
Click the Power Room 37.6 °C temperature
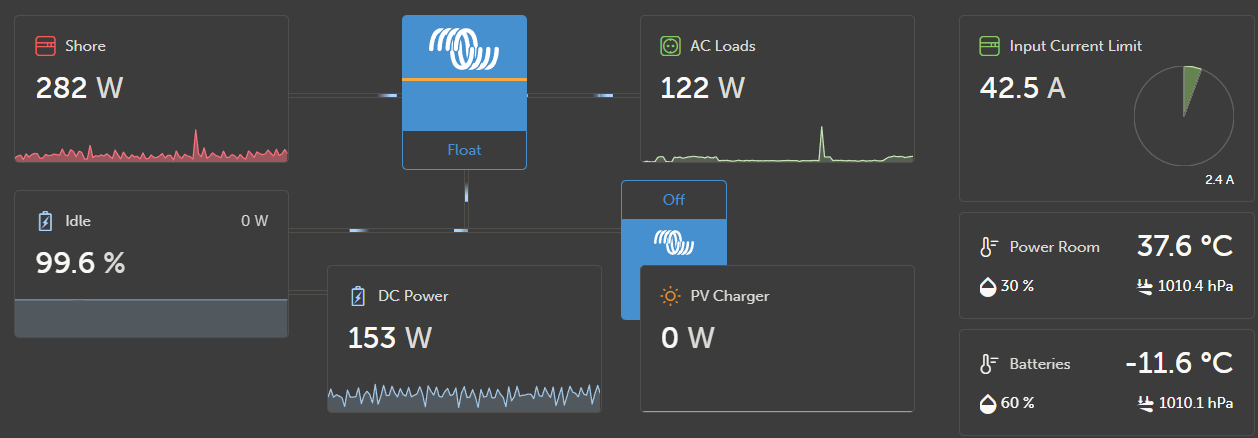[x=1185, y=245]
